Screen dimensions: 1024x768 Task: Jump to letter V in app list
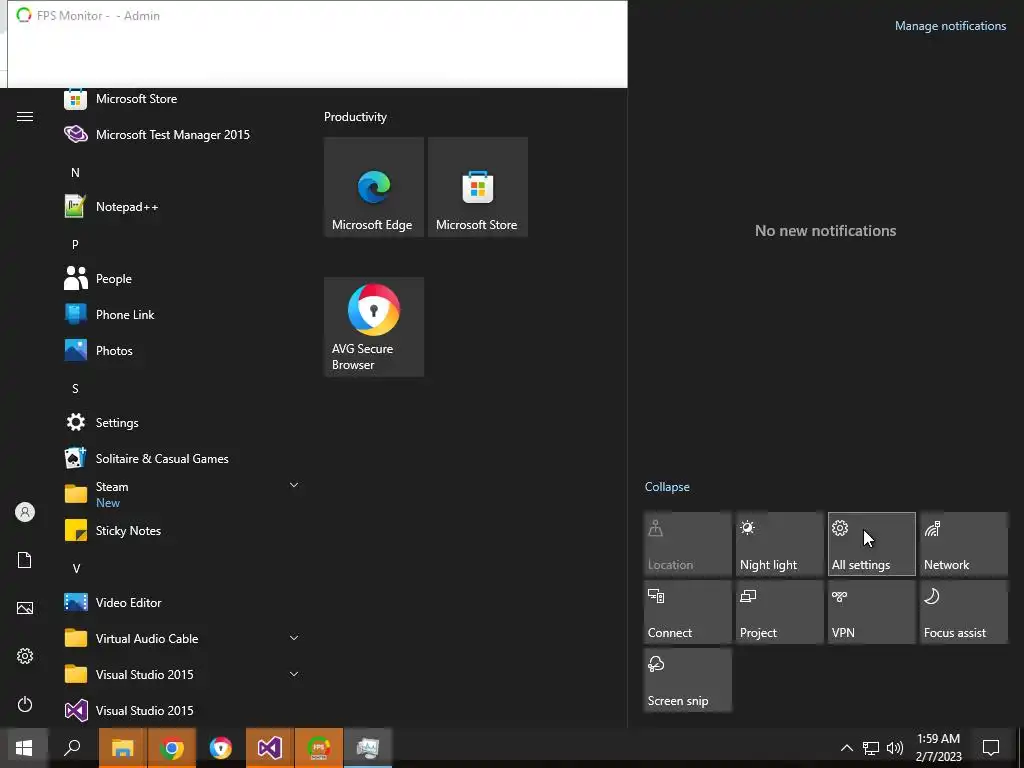point(76,568)
